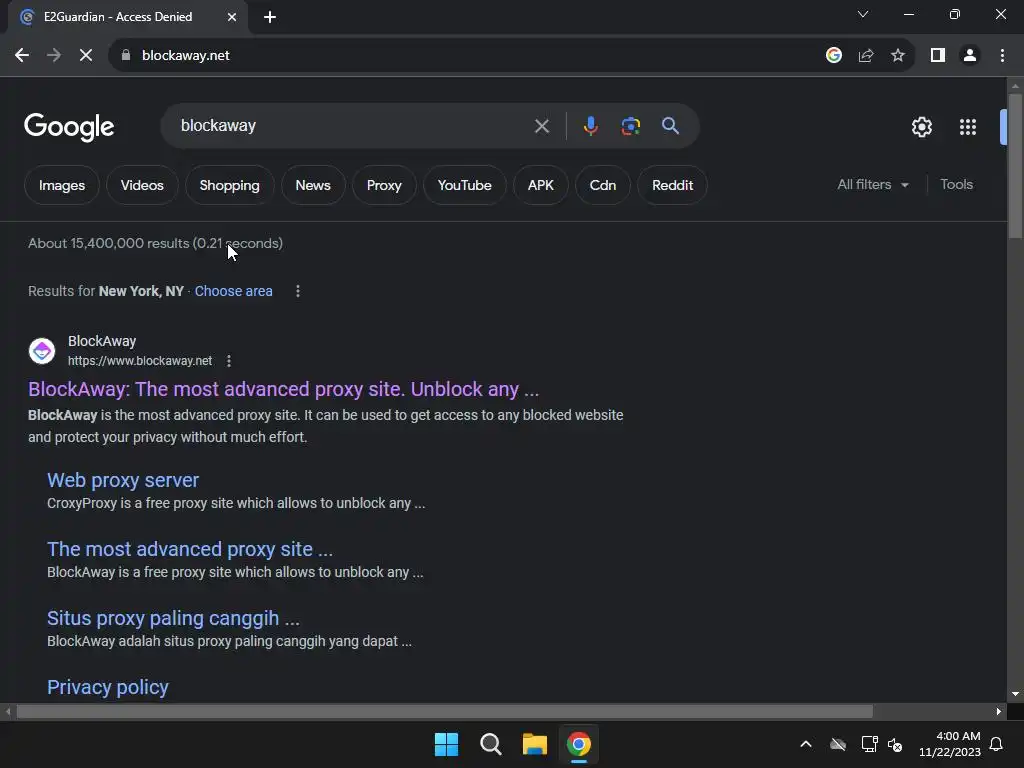The image size is (1024, 768).
Task: Start voice search with microphone icon
Action: [x=590, y=126]
